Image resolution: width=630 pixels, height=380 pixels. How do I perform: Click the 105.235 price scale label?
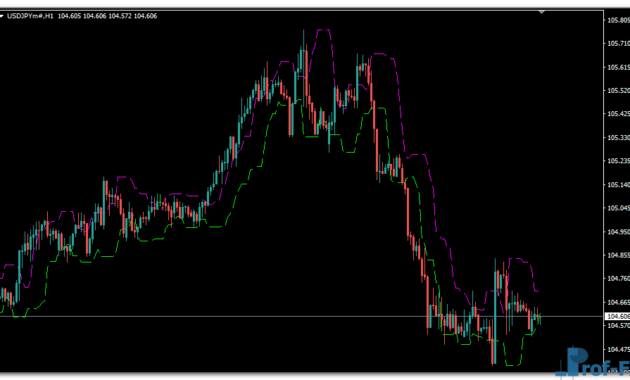pyautogui.click(x=618, y=161)
